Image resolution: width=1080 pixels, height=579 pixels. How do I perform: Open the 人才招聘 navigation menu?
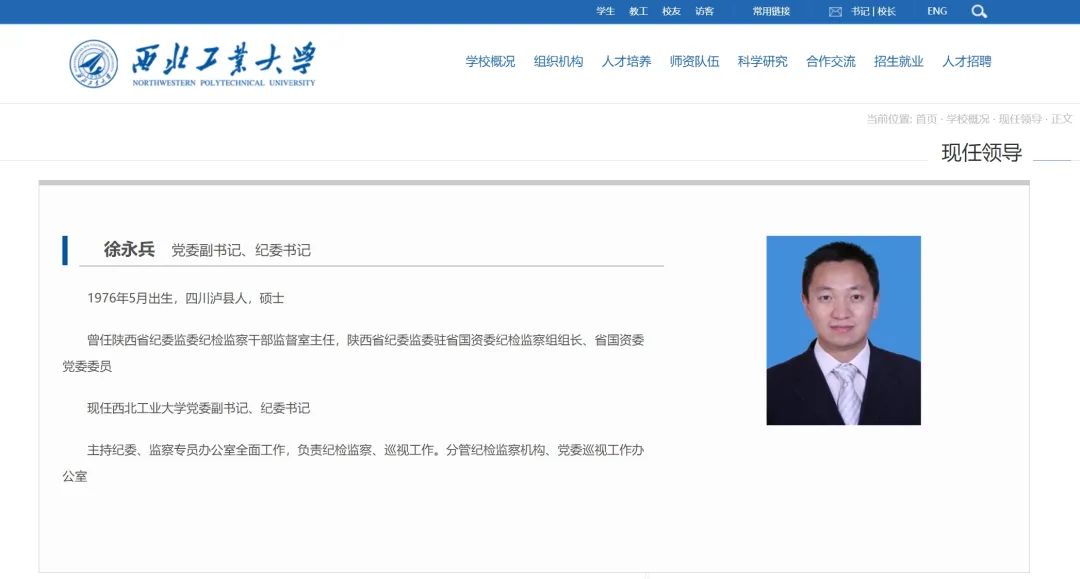pos(966,61)
